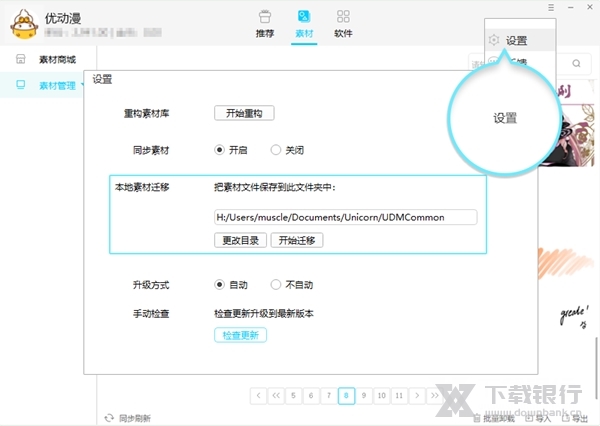Screen dimensions: 600x426
Task: Go to page 7
Action: point(328,396)
